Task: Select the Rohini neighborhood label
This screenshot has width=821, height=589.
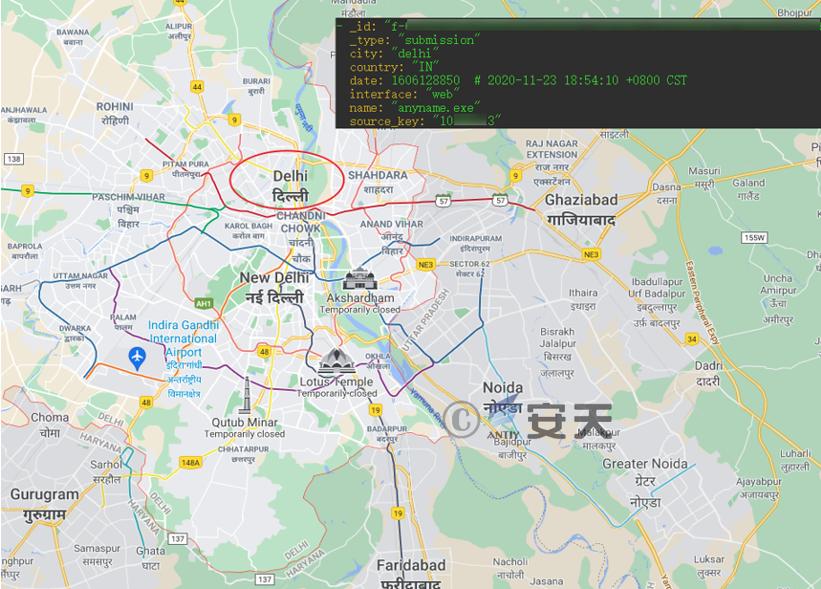Action: (115, 113)
